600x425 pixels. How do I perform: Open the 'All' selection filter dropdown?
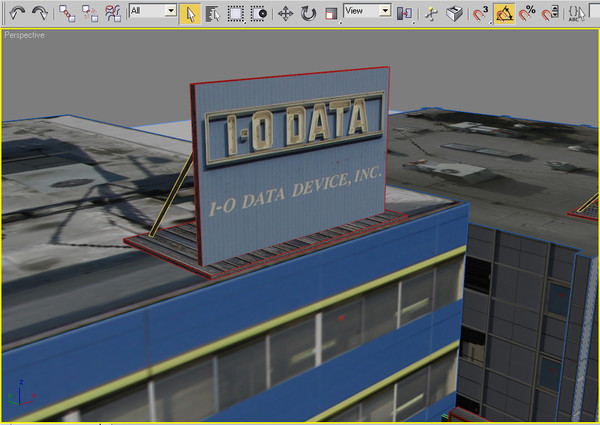click(153, 10)
